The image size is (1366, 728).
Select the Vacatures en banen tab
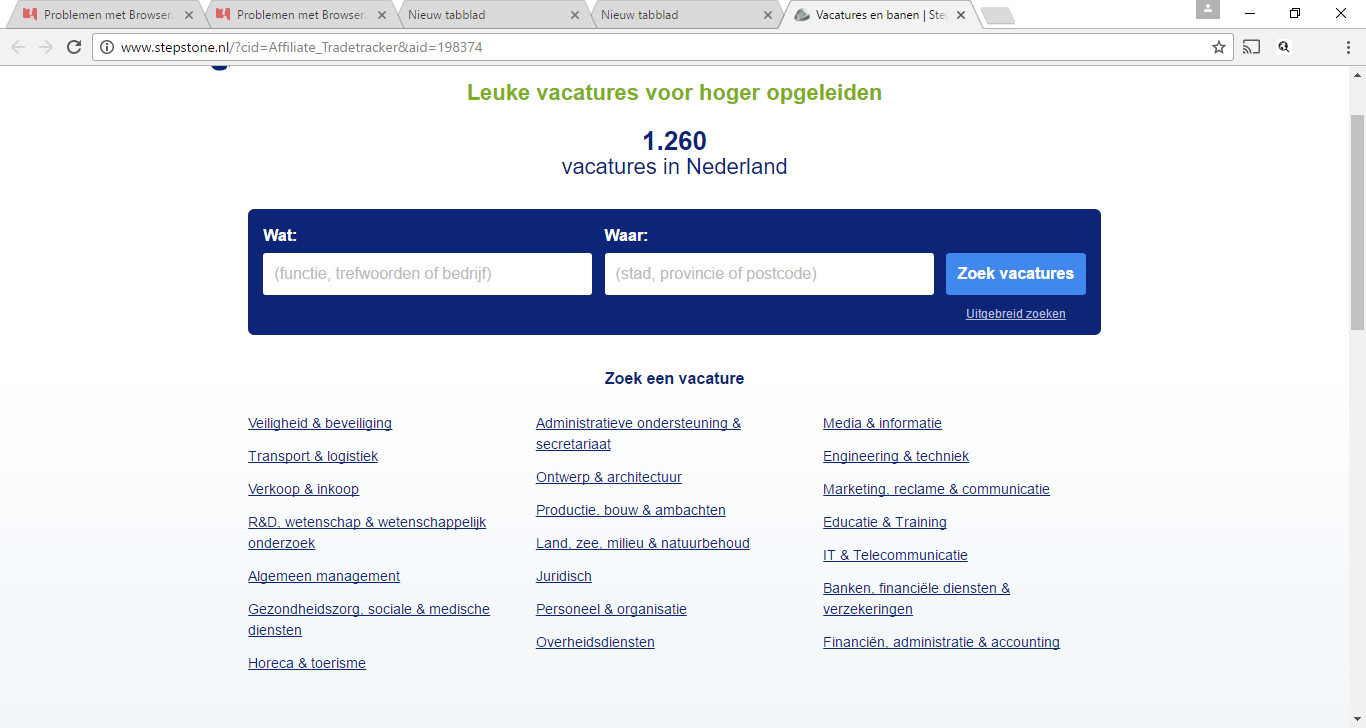click(880, 15)
